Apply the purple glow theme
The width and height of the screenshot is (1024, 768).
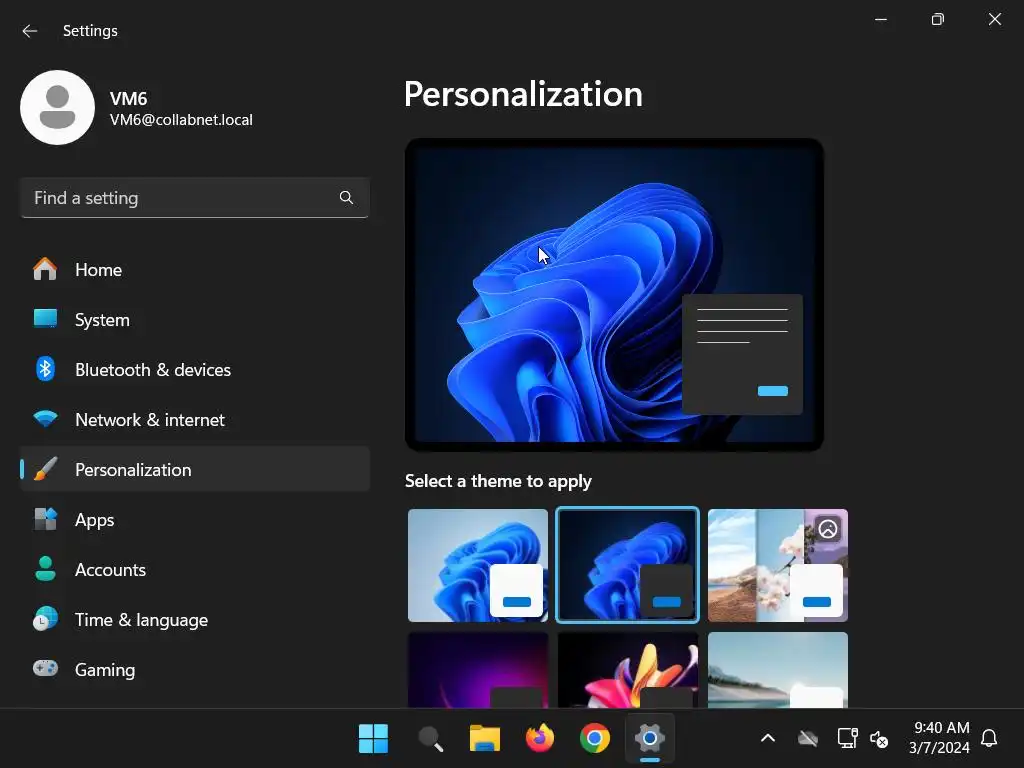pyautogui.click(x=477, y=670)
